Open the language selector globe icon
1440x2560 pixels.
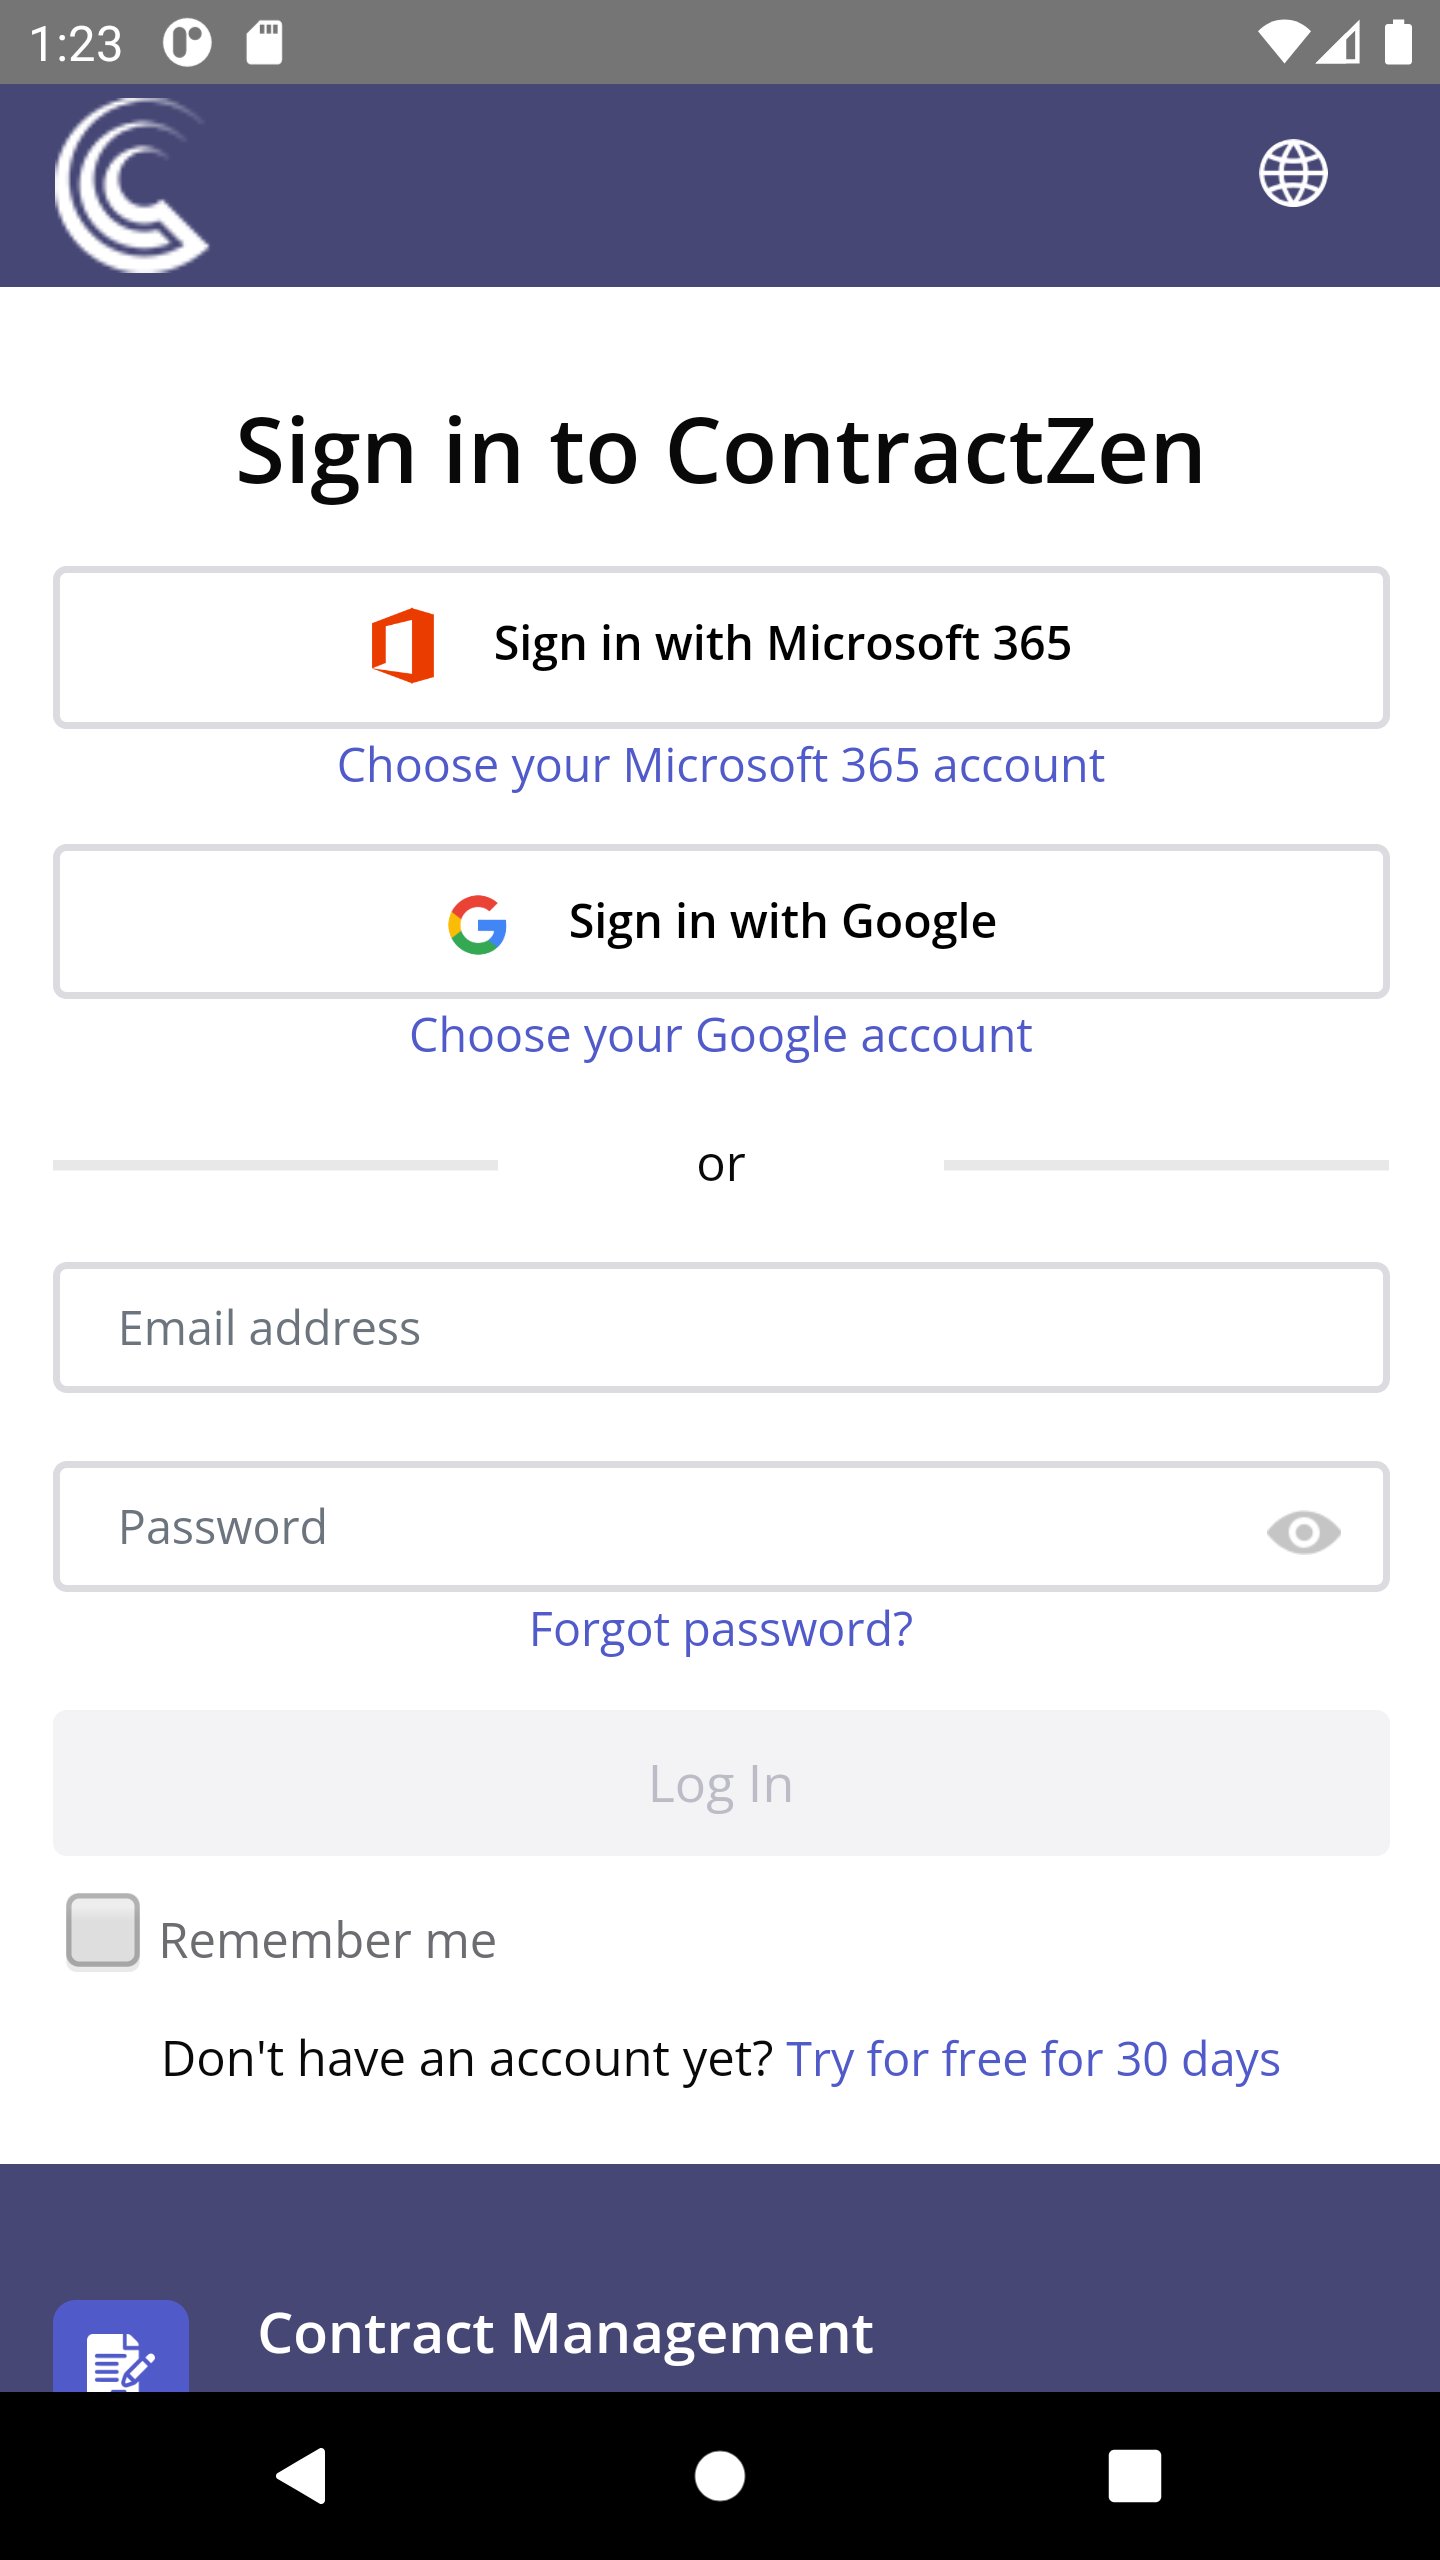click(1295, 172)
